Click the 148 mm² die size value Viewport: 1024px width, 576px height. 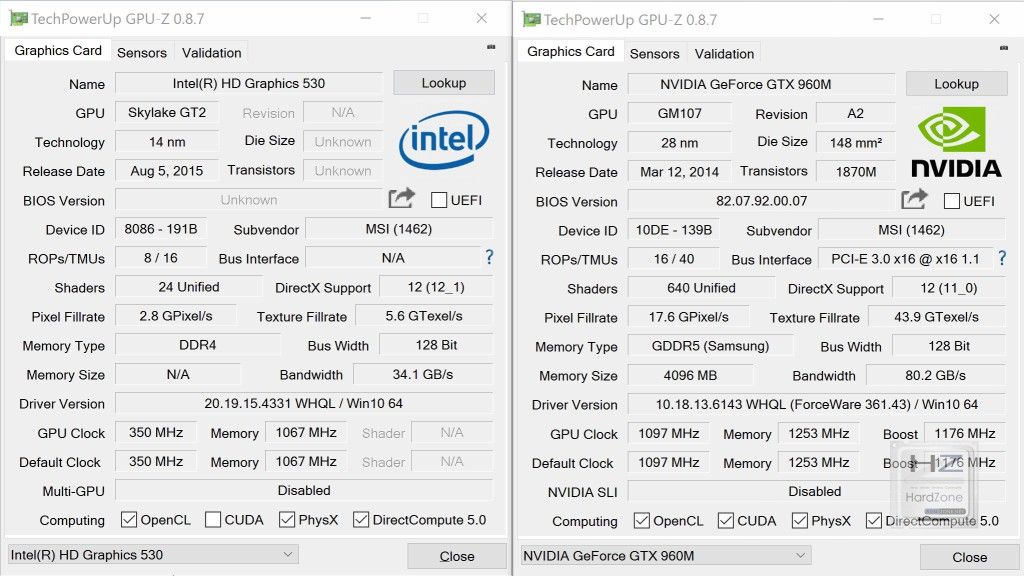(x=856, y=143)
